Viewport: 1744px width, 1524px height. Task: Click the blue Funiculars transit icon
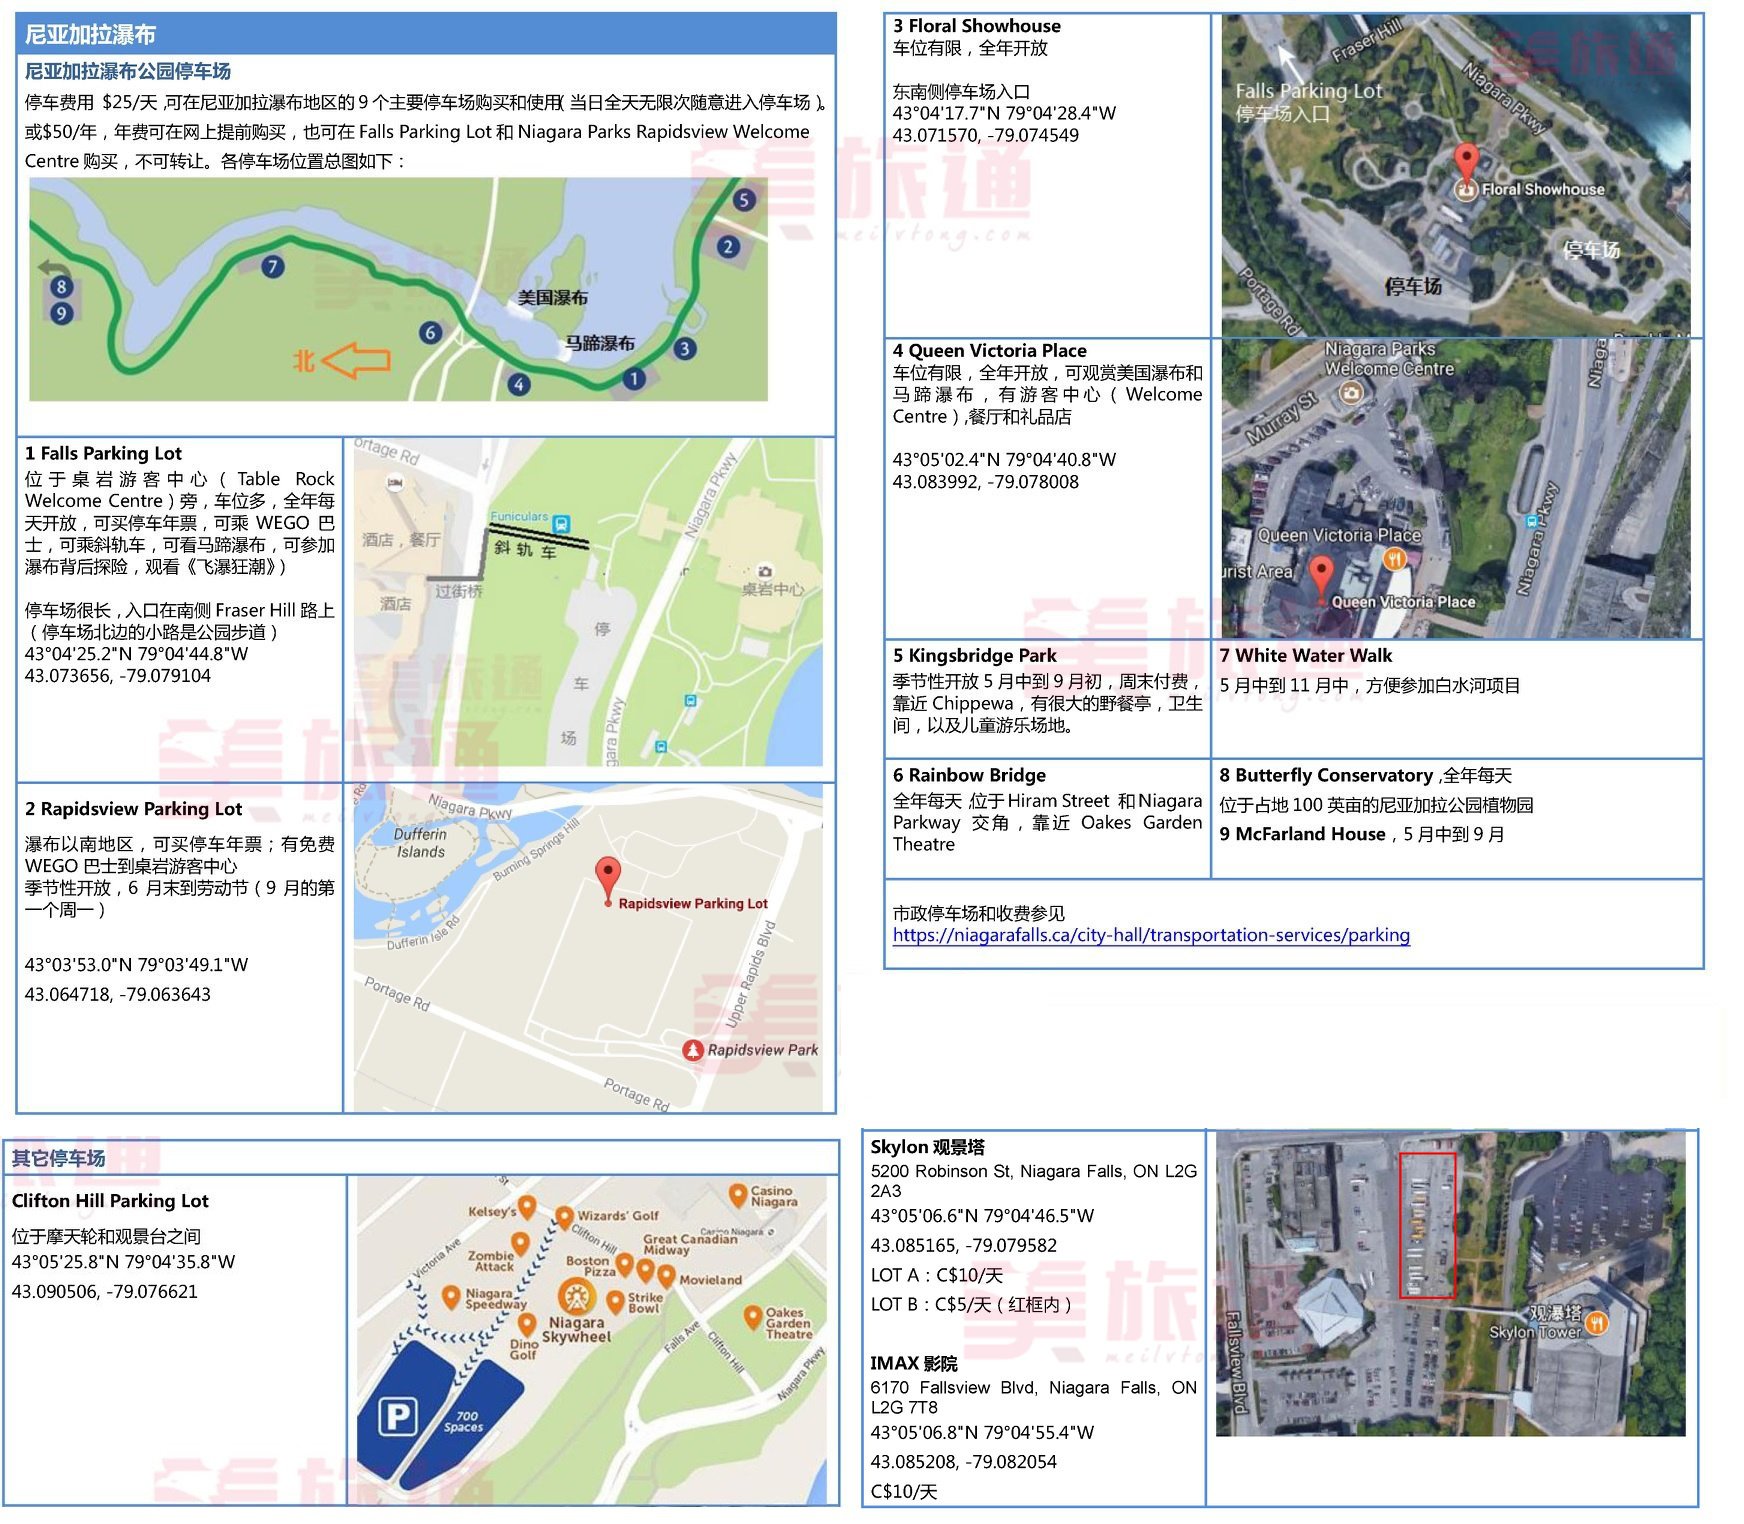tap(561, 523)
